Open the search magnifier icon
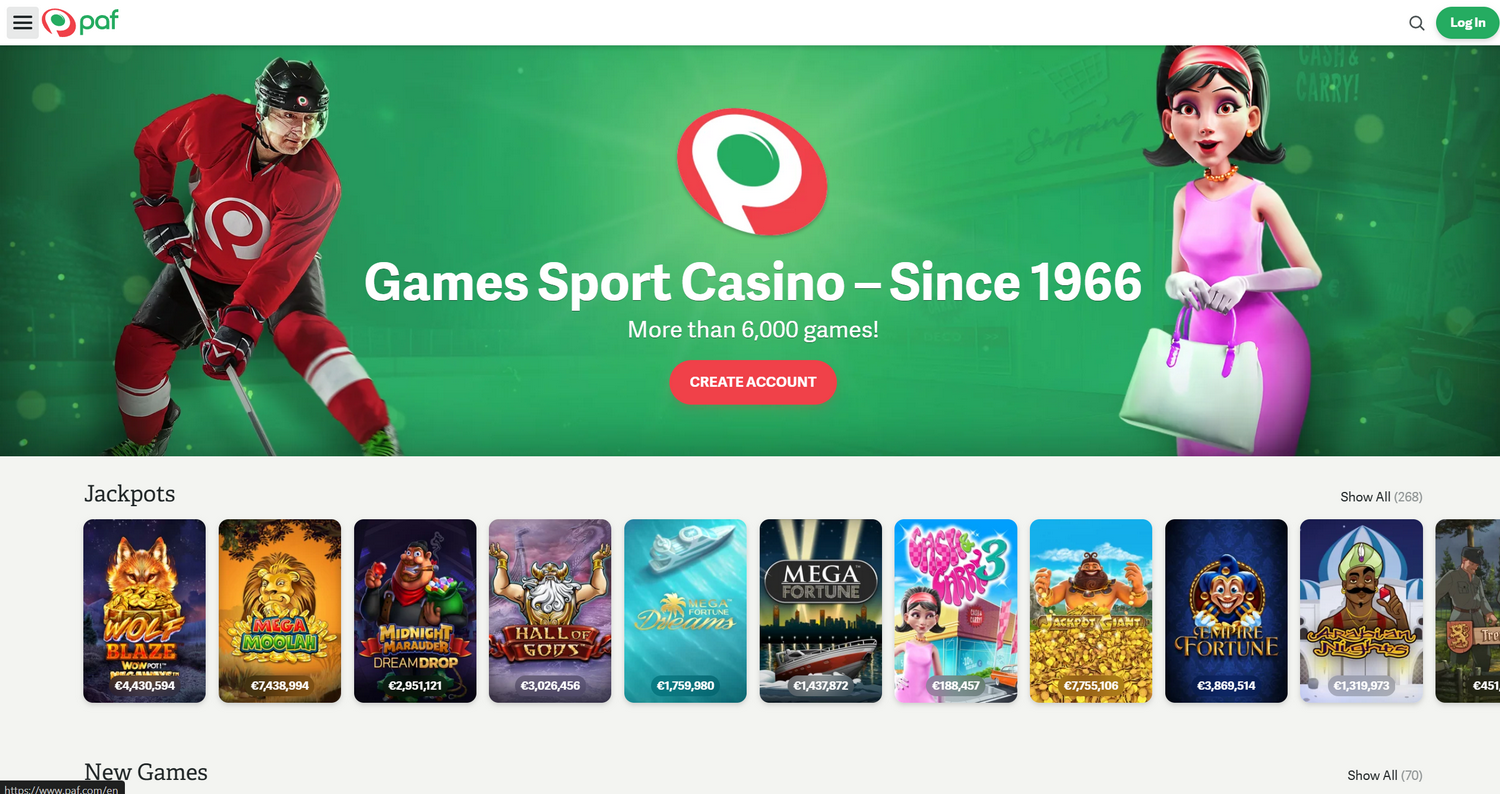This screenshot has width=1500, height=794. coord(1416,23)
